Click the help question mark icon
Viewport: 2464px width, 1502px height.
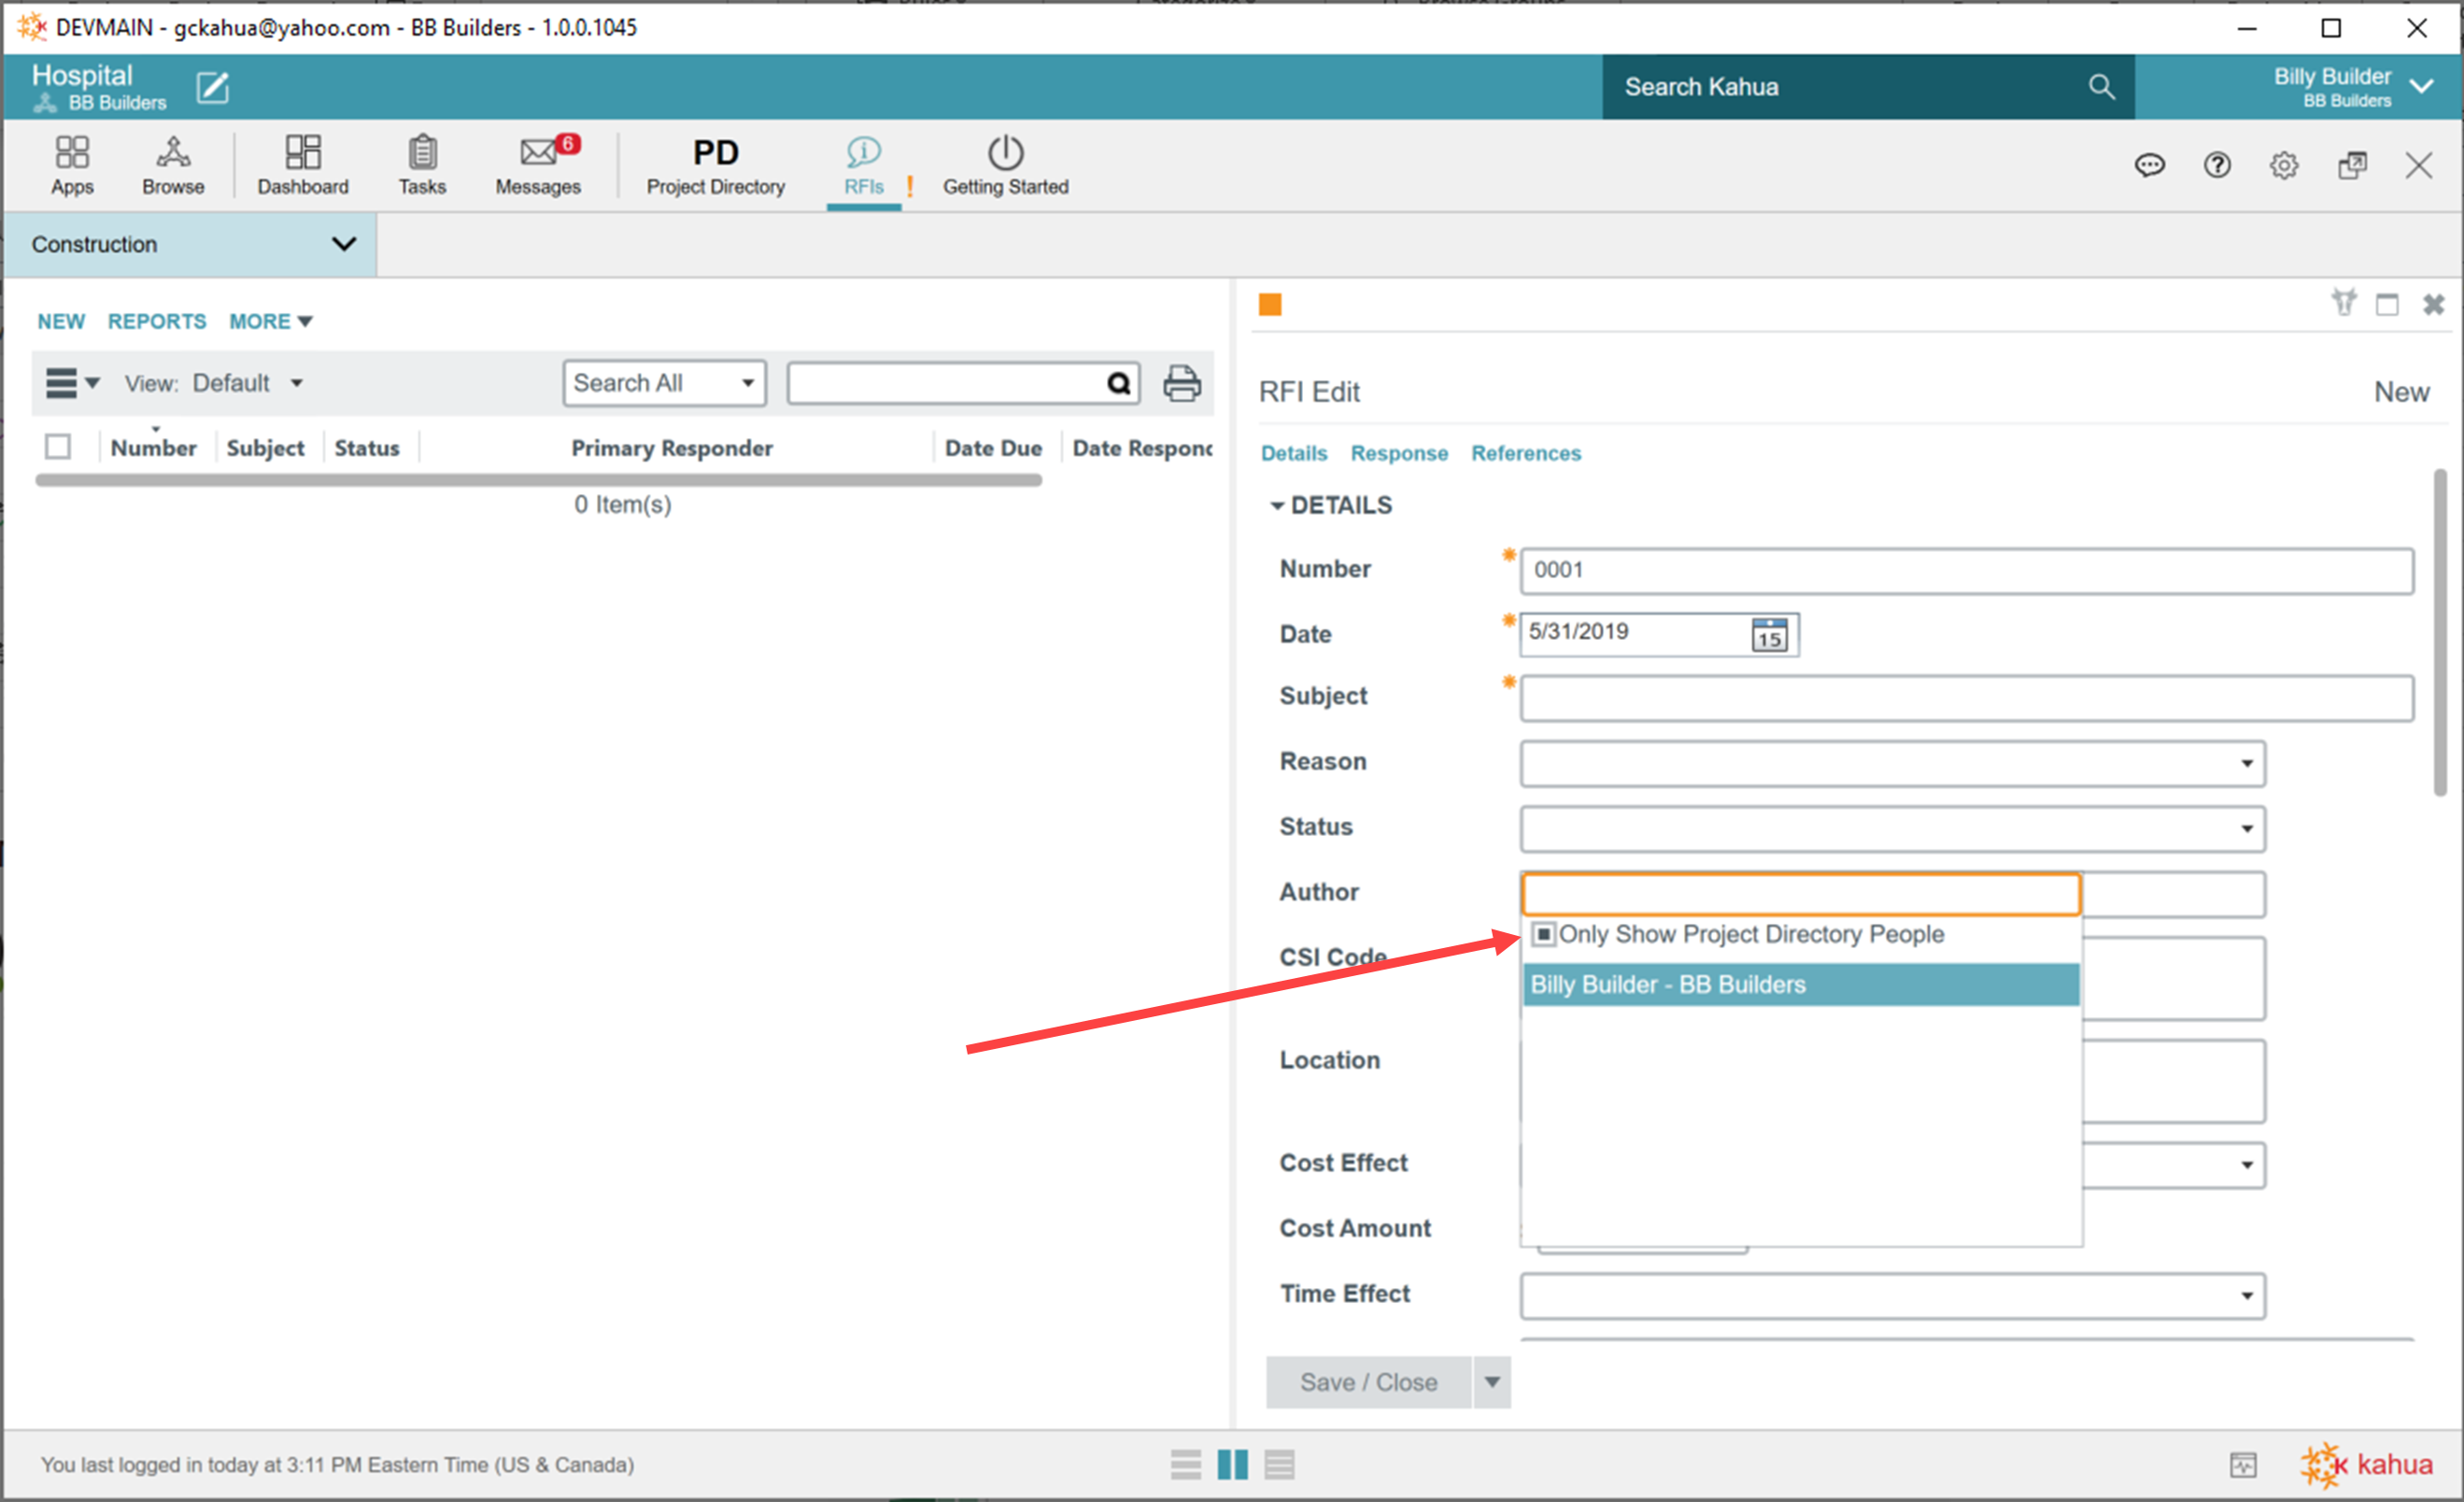(2217, 165)
